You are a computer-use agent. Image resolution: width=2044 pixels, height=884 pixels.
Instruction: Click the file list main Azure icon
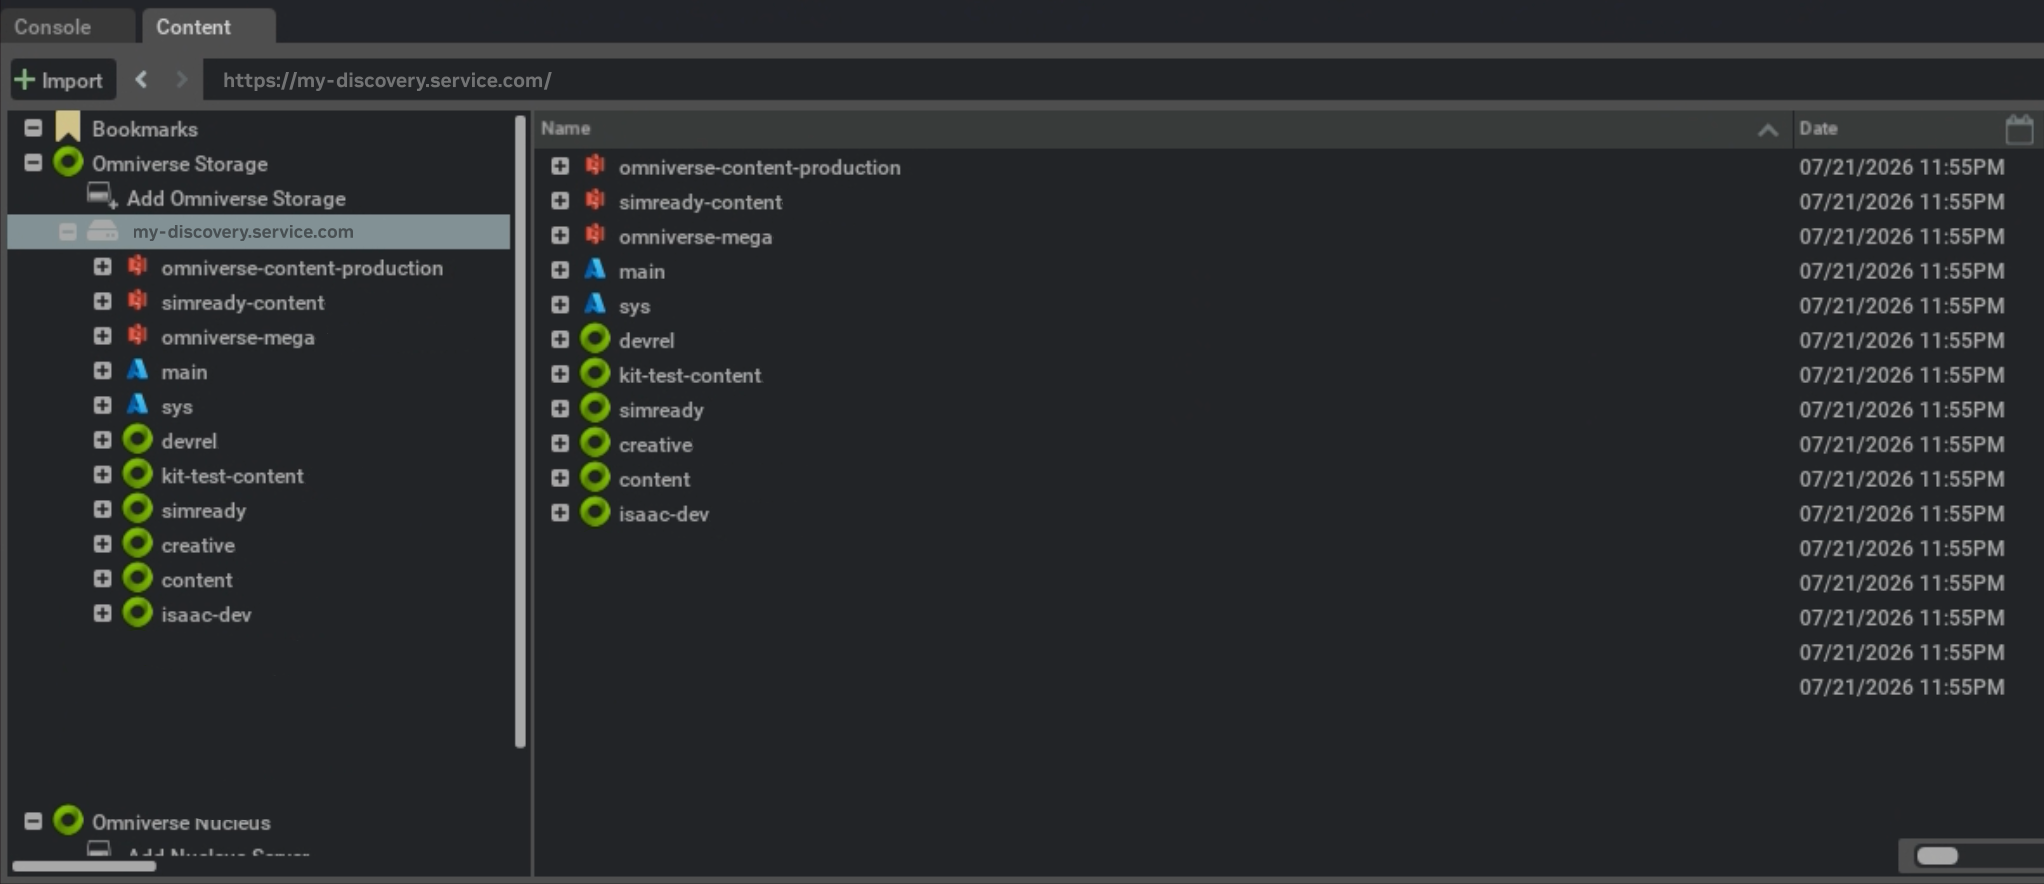[x=595, y=270]
